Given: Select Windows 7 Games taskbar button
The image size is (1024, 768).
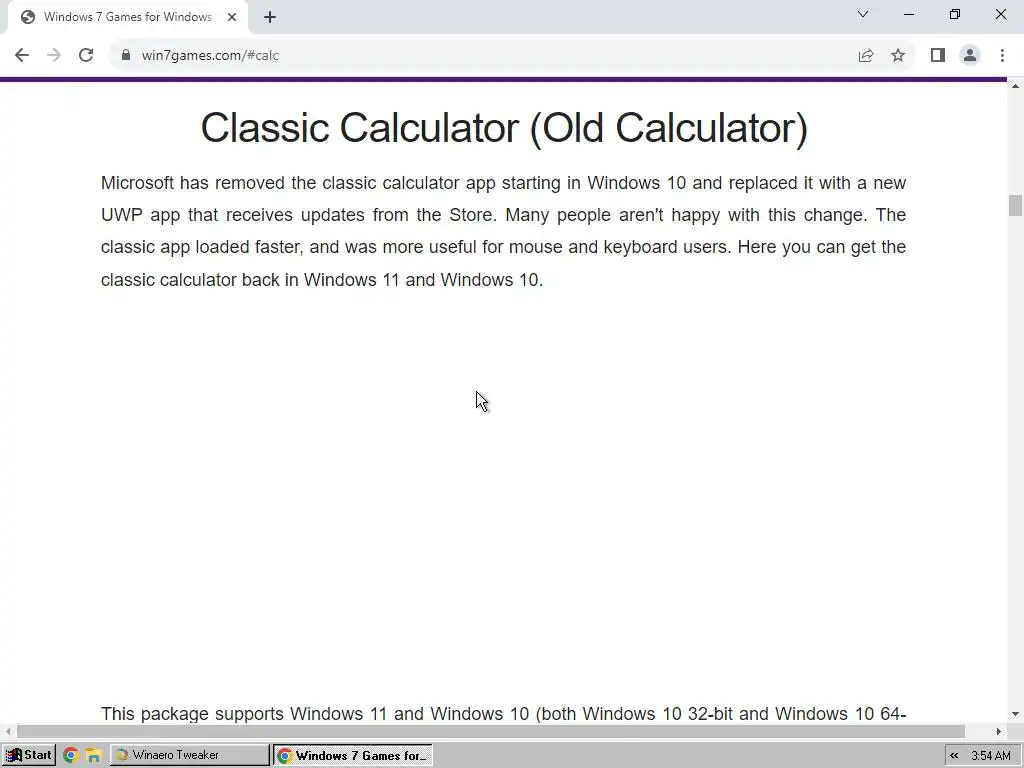Looking at the screenshot, I should (353, 756).
